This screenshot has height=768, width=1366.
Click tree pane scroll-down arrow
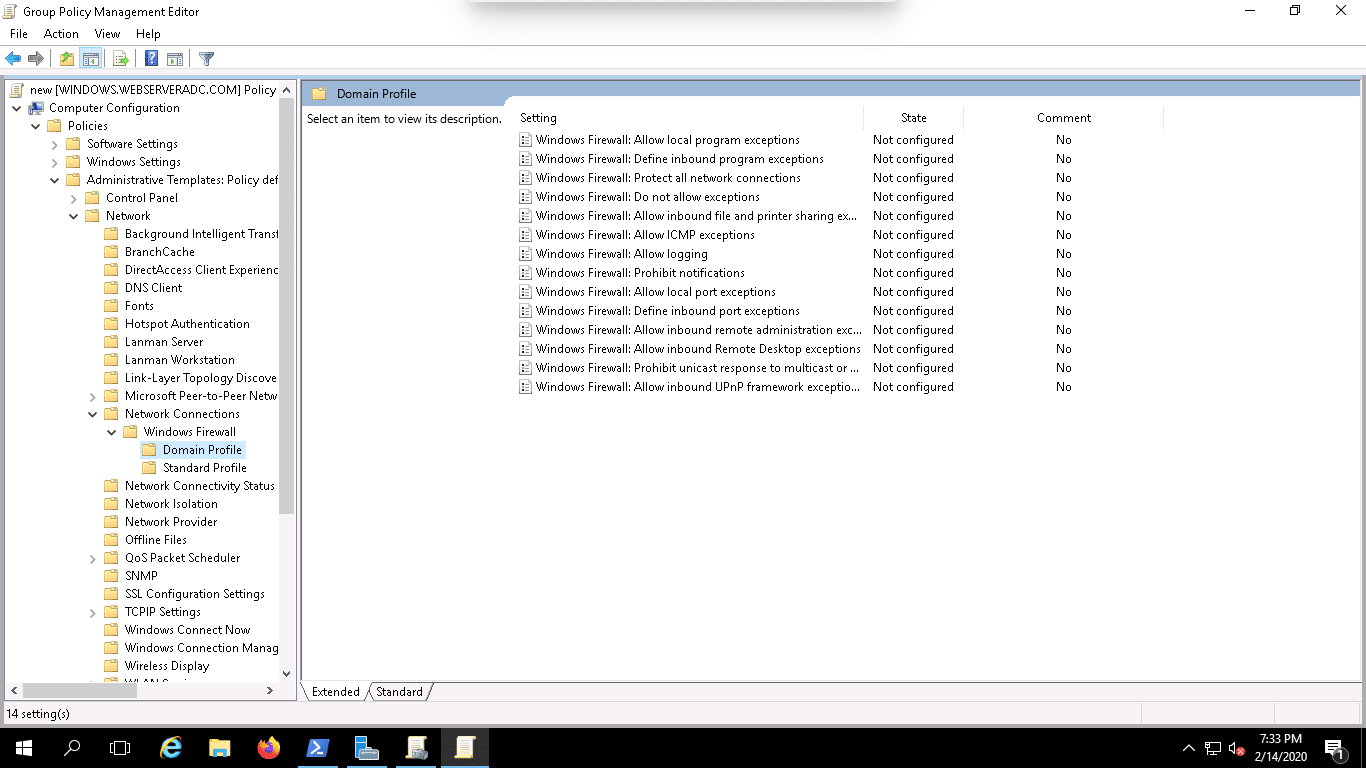(287, 674)
